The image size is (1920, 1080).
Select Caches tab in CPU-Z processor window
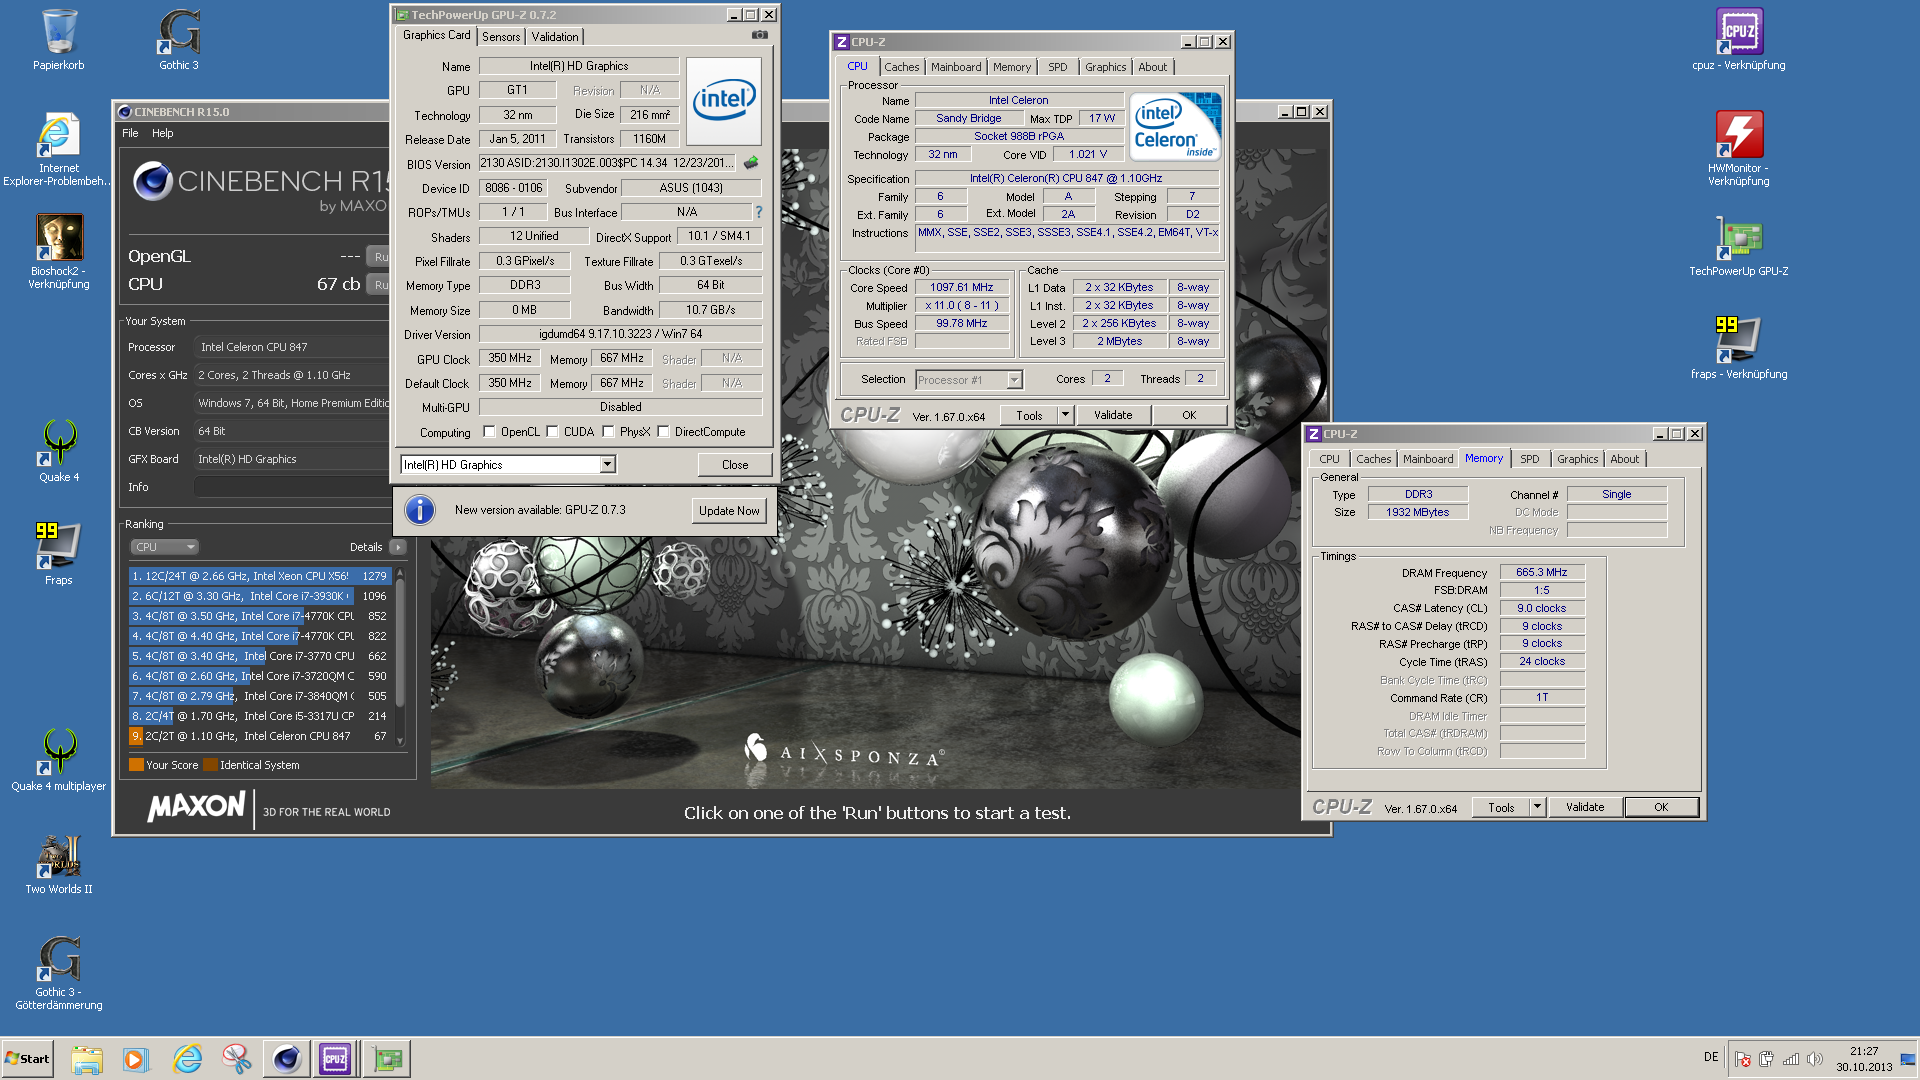(x=901, y=67)
